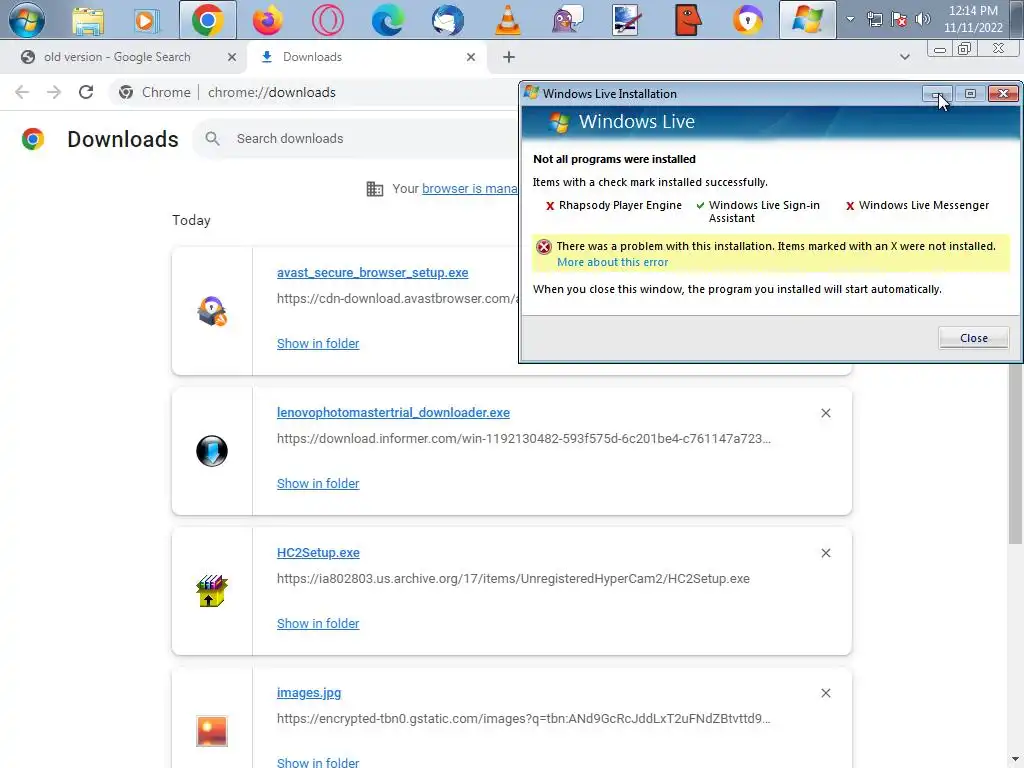
Task: Open Windows Explorer from taskbar
Action: click(x=88, y=20)
